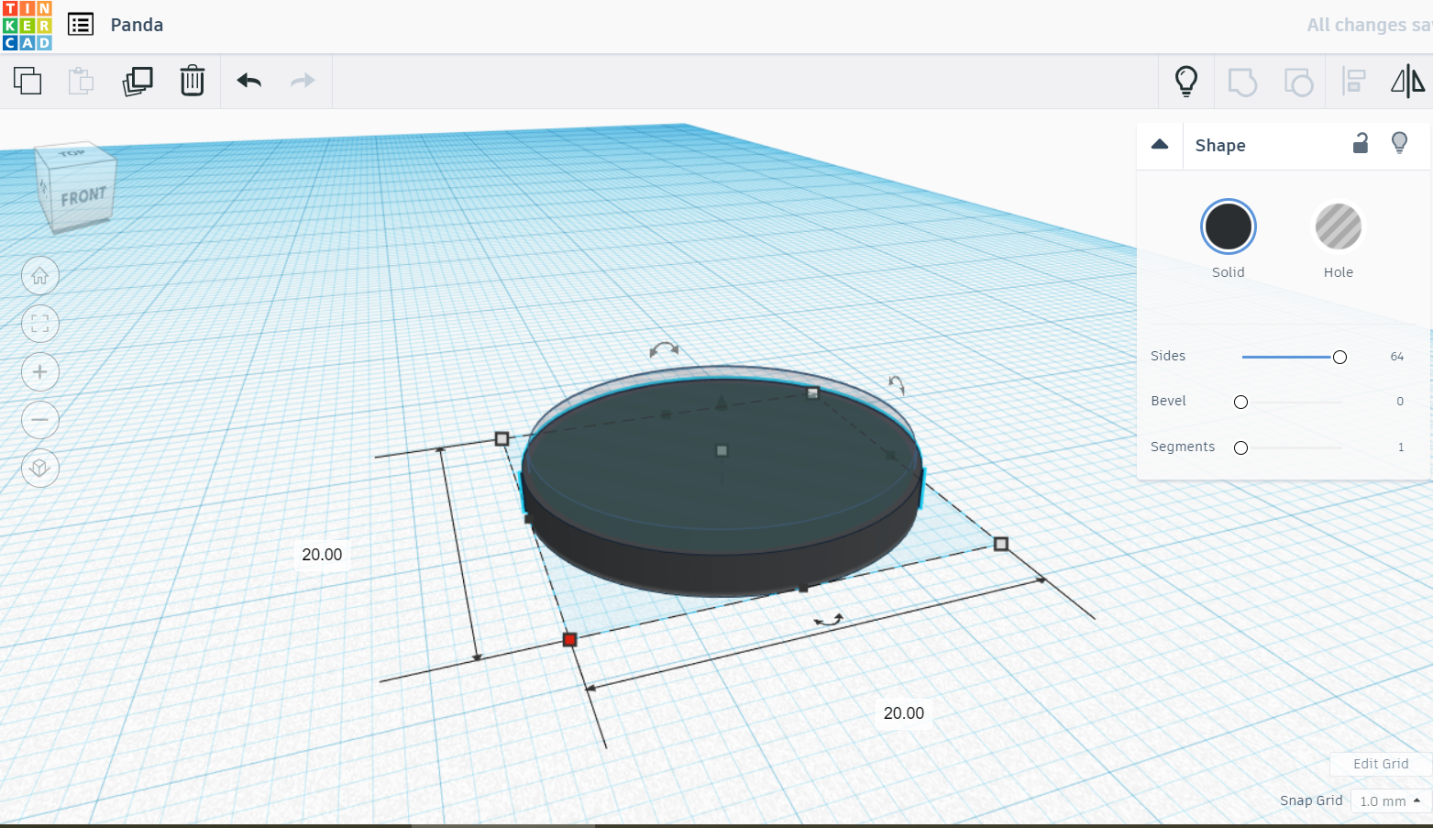Click the Paste toolbar icon

click(82, 81)
